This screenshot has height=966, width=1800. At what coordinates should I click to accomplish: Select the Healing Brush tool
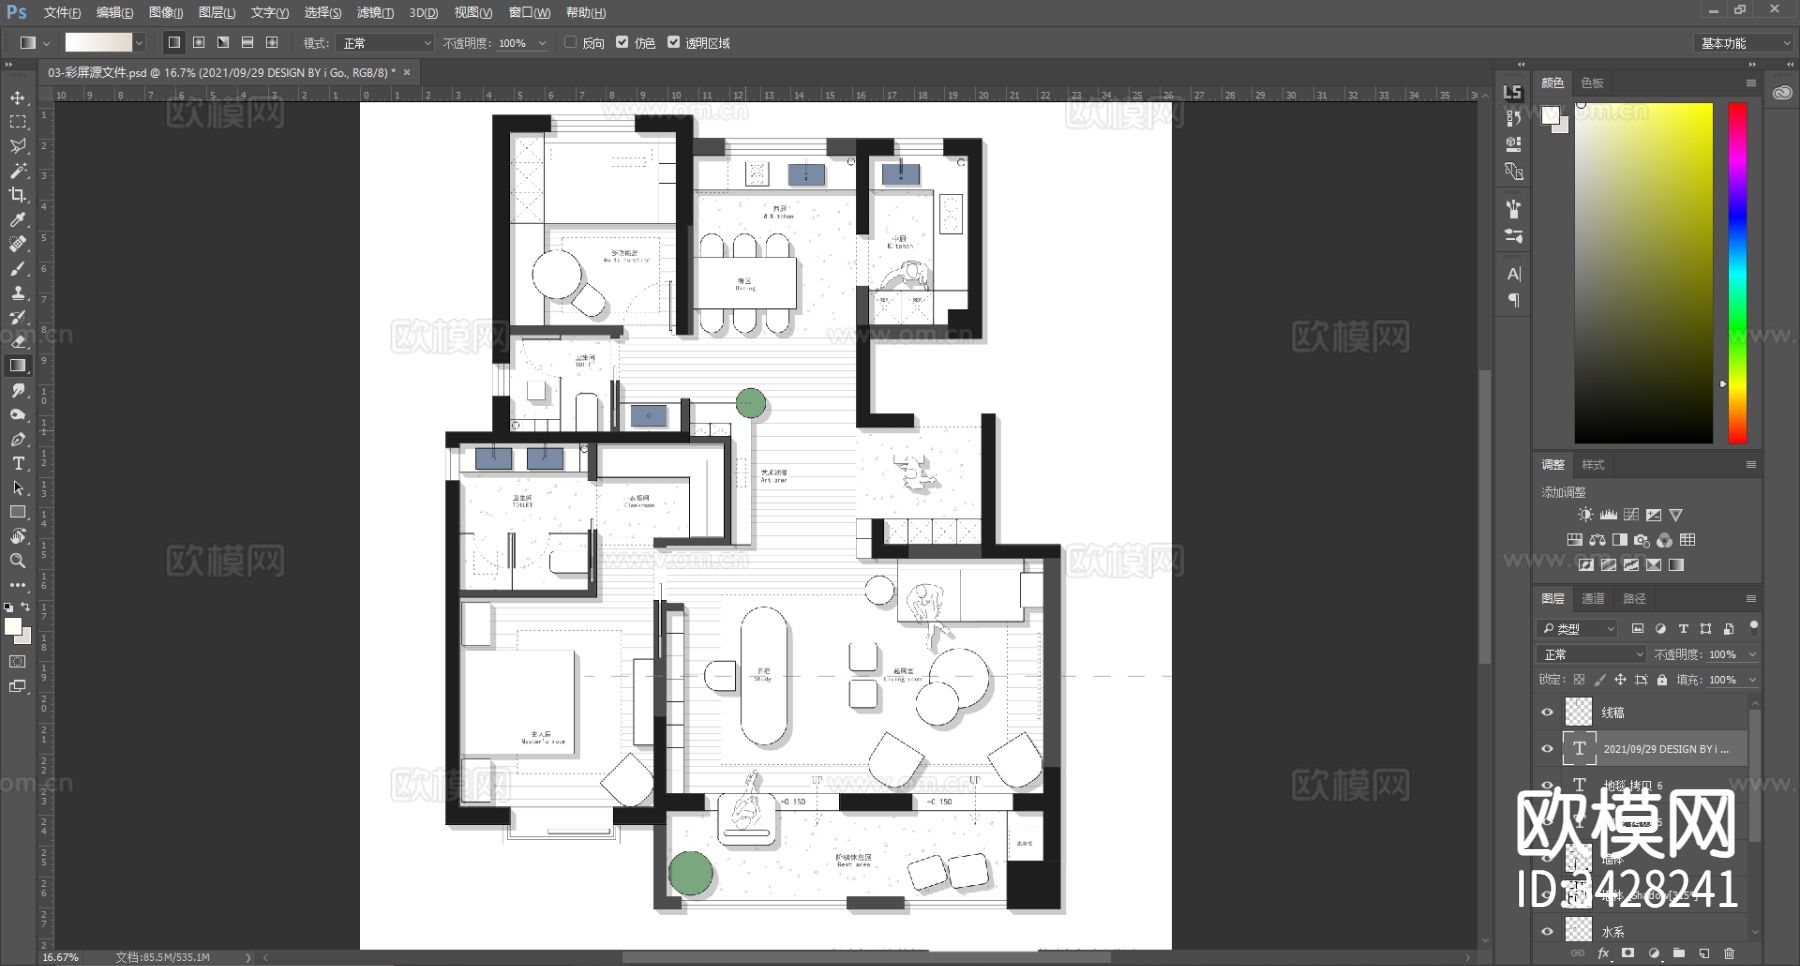(x=18, y=244)
